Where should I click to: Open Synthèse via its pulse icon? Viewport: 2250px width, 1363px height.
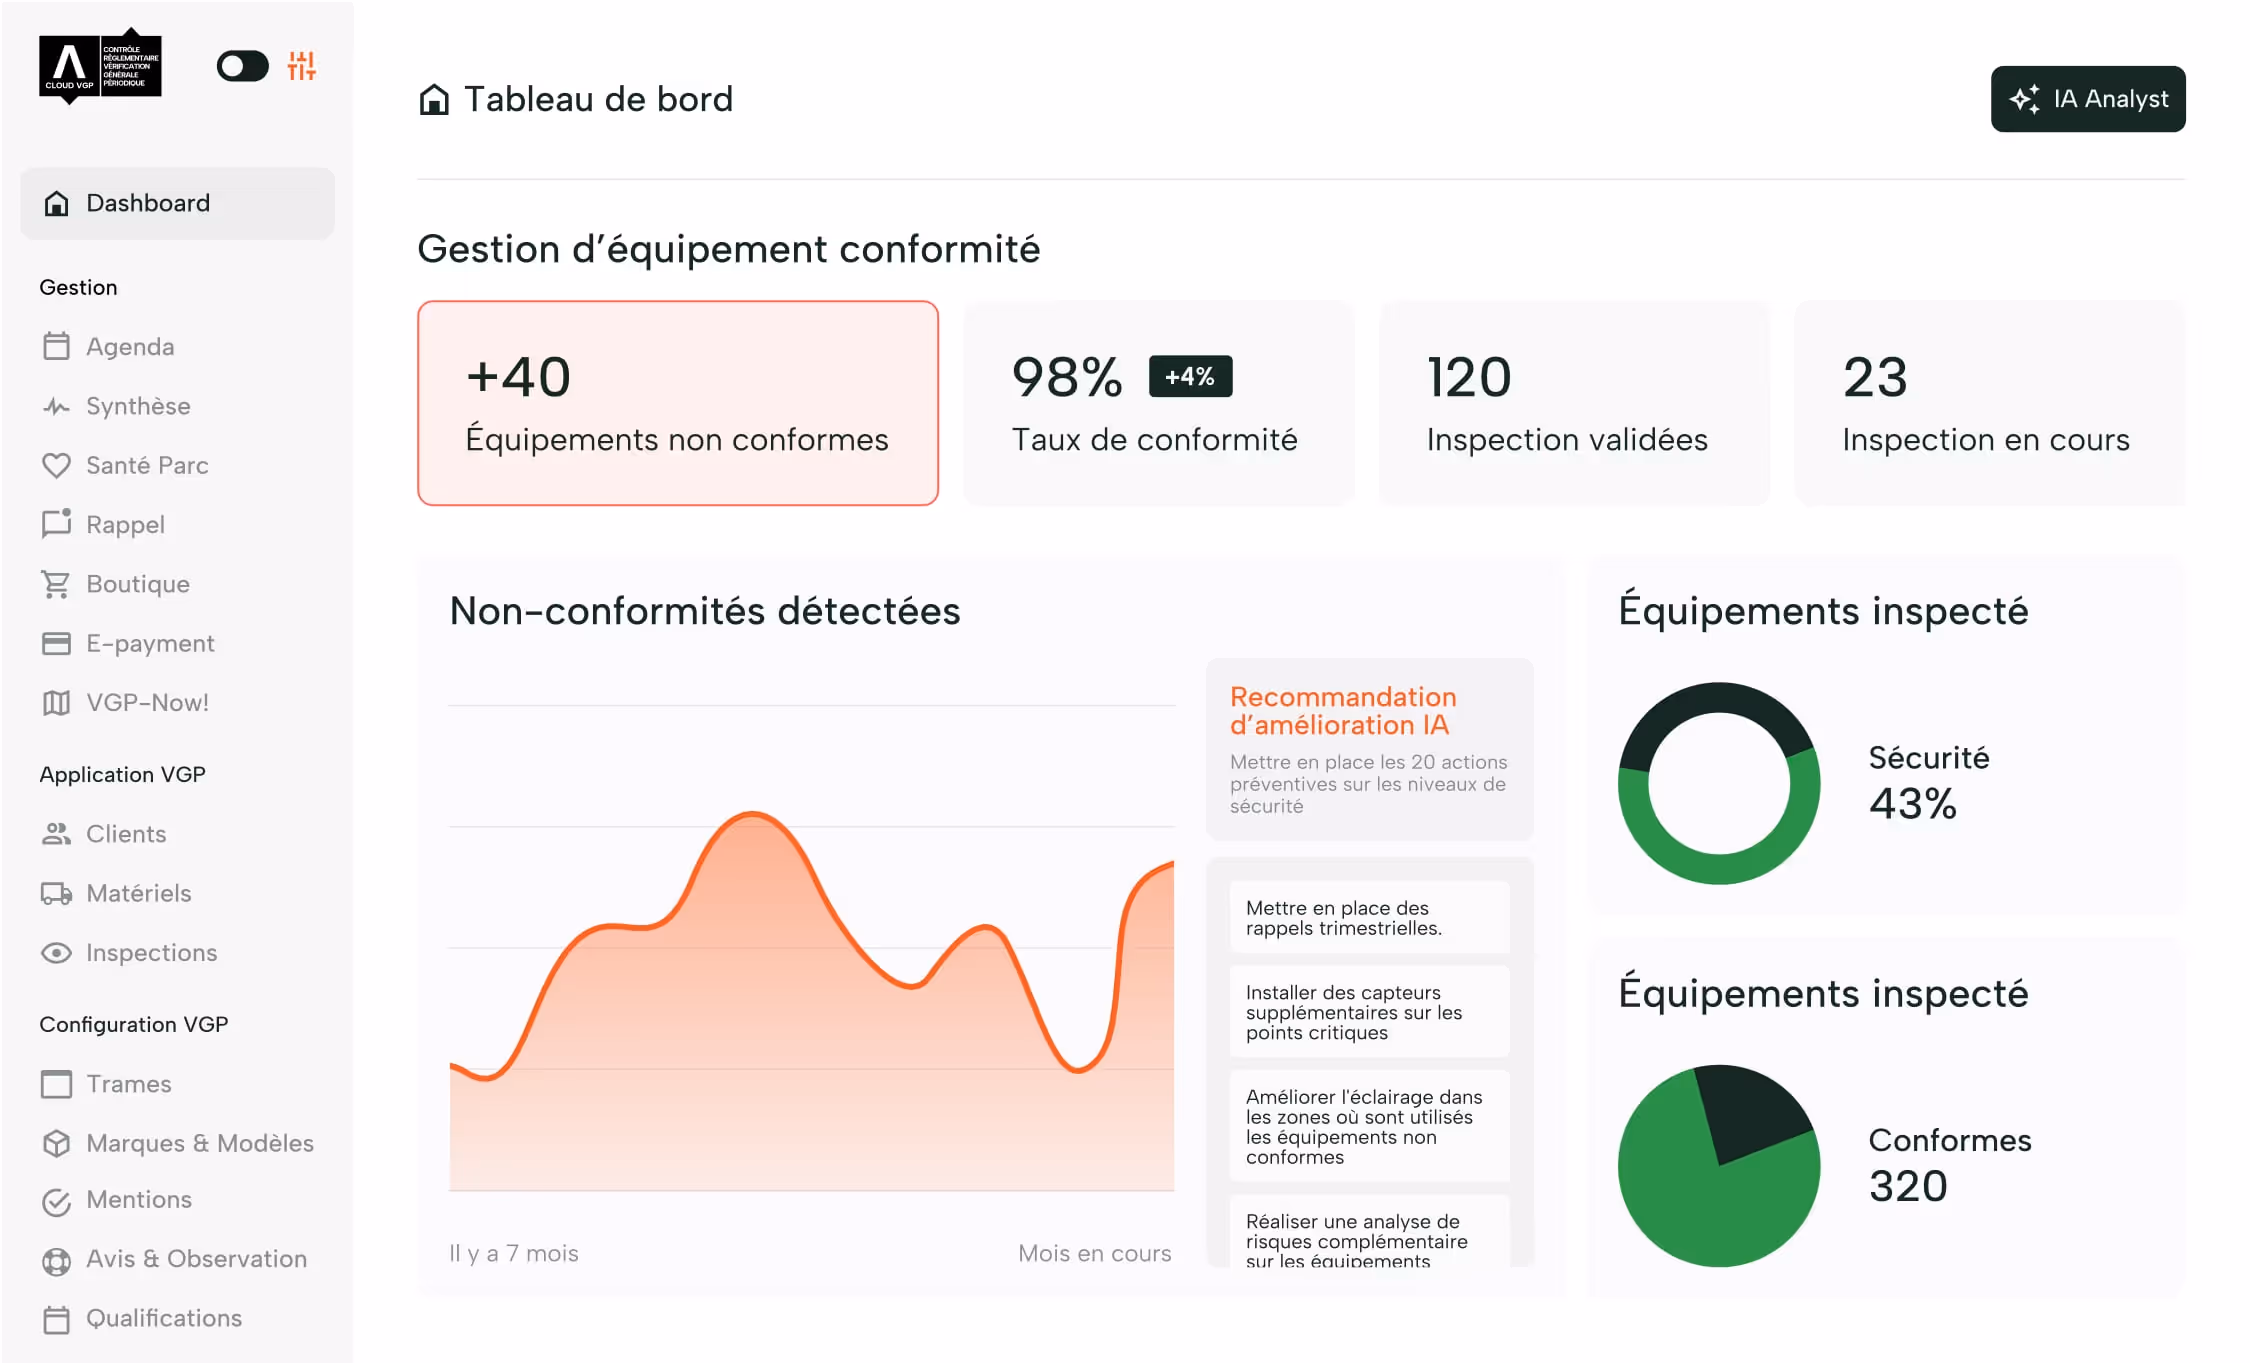pos(56,406)
